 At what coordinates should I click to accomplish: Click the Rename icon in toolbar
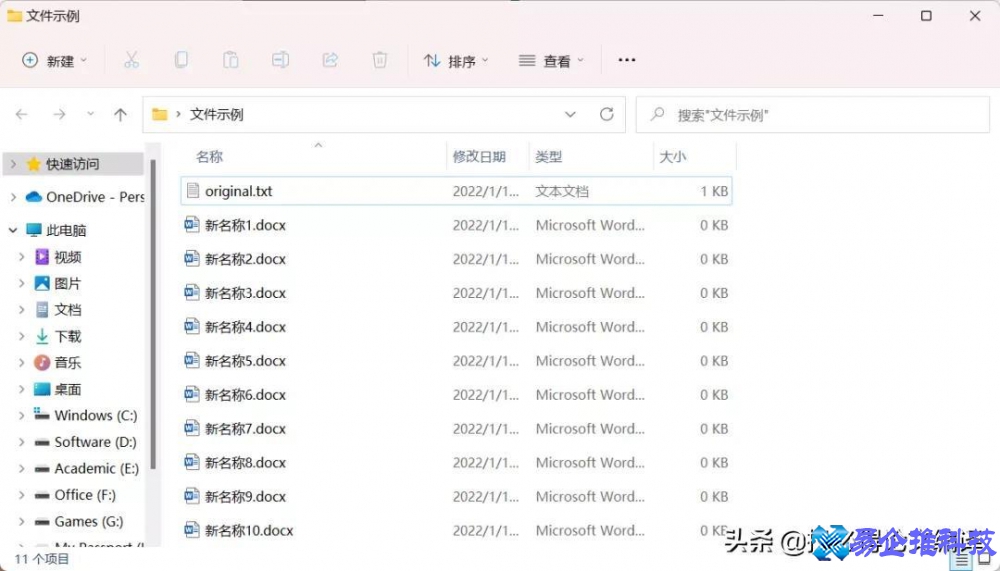coord(280,60)
